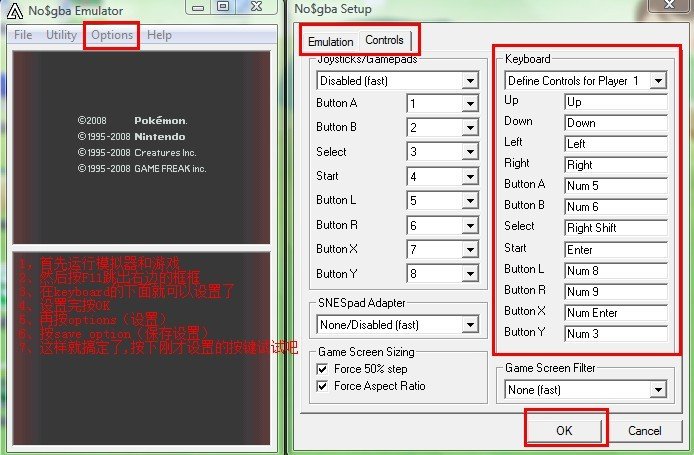The height and width of the screenshot is (455, 694).
Task: Click the Cancel button
Action: pos(644,431)
